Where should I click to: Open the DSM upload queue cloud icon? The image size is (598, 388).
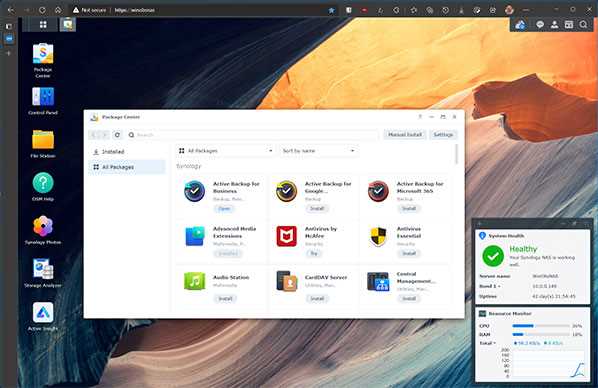pyautogui.click(x=520, y=25)
